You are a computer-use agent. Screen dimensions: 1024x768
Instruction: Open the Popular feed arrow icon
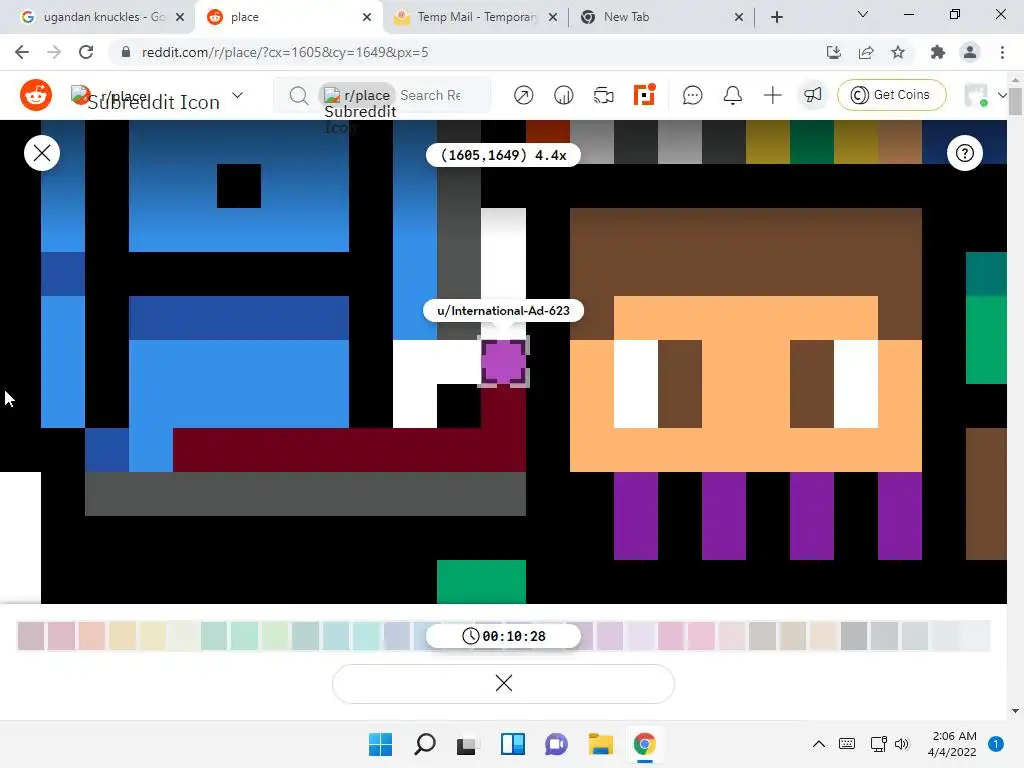tap(523, 95)
